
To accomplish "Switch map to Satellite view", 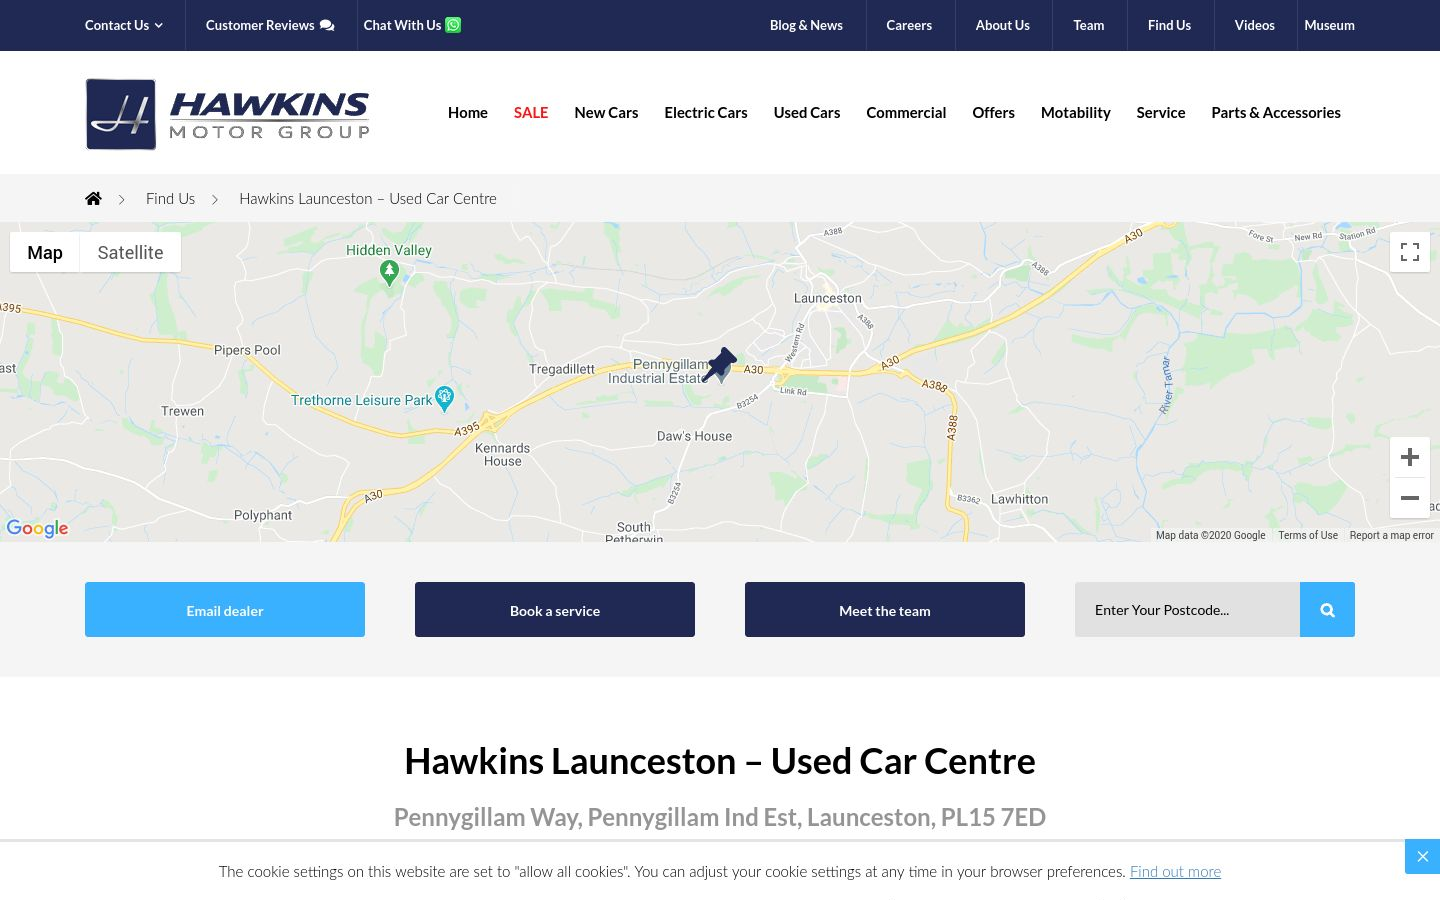I will coord(130,252).
